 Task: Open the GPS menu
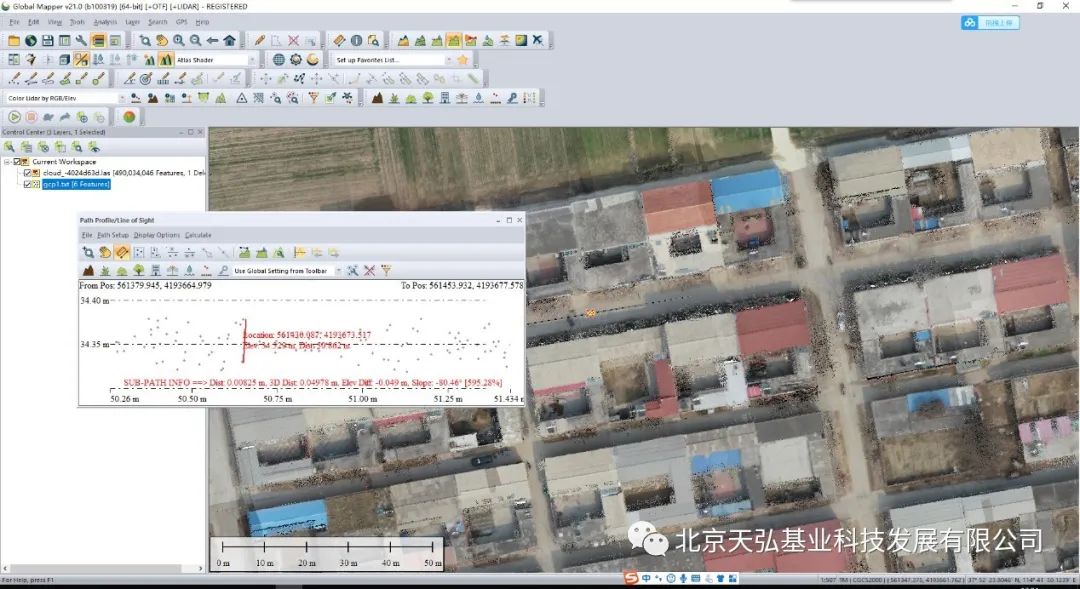tap(182, 22)
